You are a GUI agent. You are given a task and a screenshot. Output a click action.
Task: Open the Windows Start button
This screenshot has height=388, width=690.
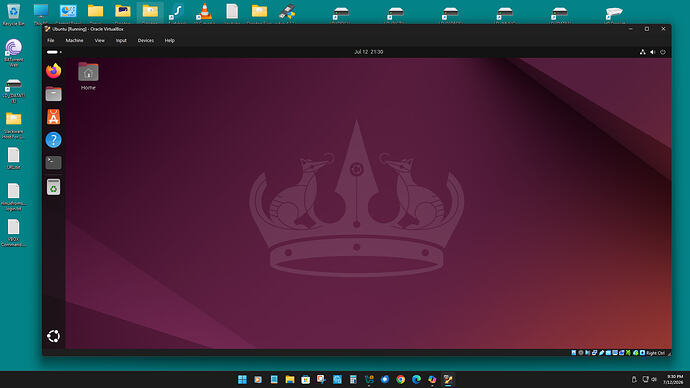[242, 379]
